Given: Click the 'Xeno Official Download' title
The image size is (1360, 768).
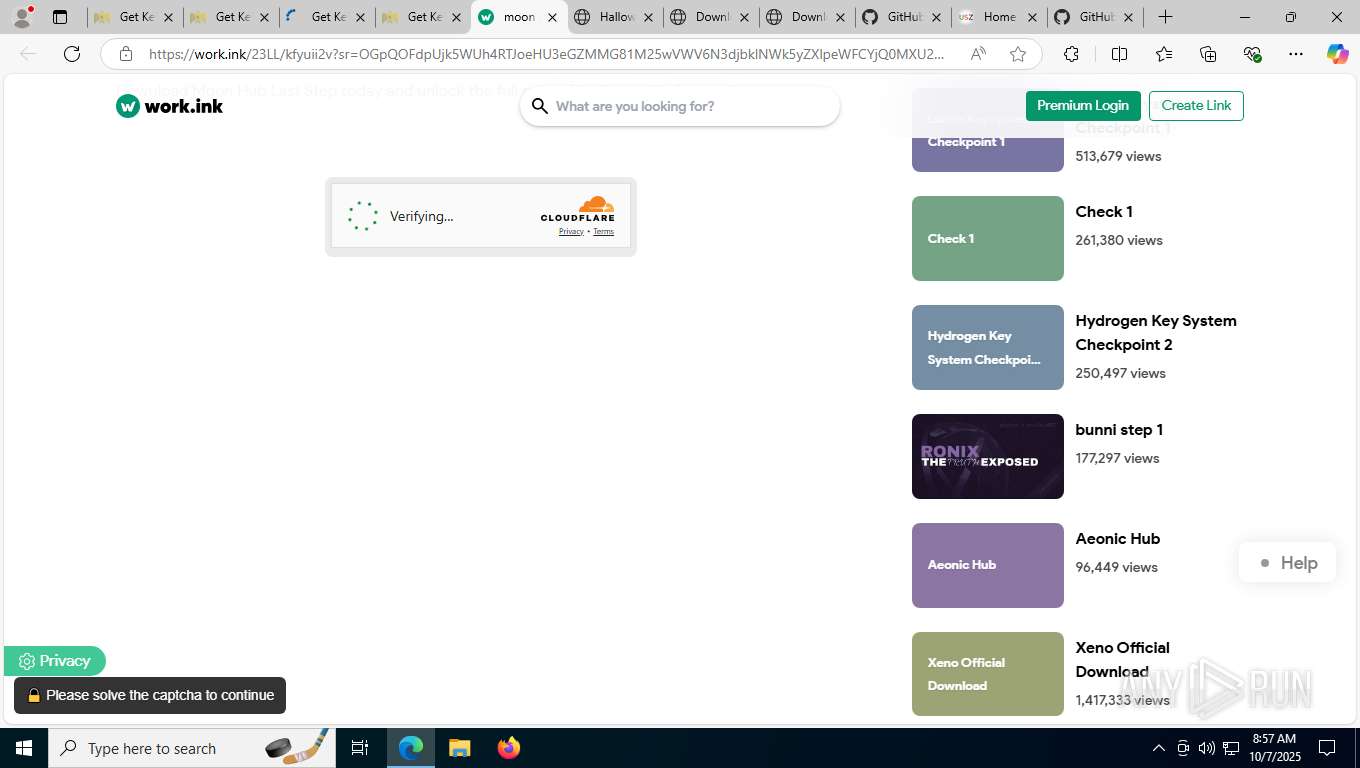Looking at the screenshot, I should 1122,660.
